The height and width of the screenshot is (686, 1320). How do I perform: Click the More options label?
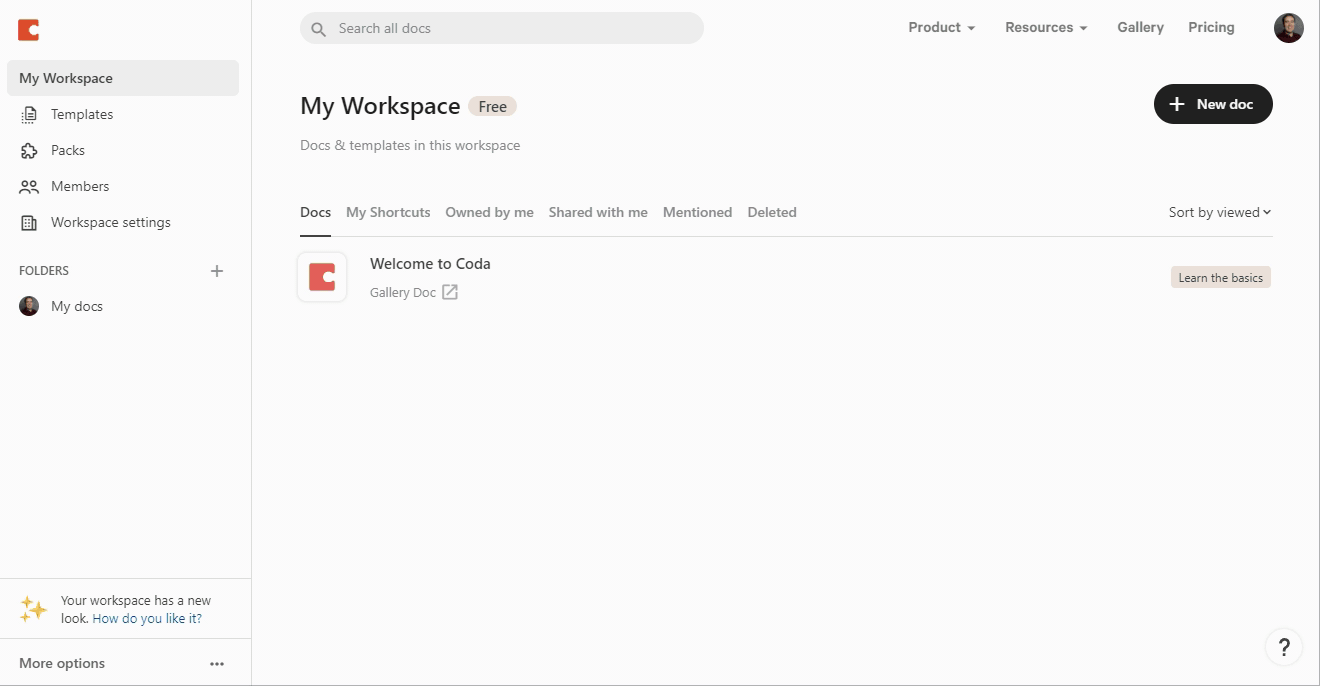pos(62,663)
